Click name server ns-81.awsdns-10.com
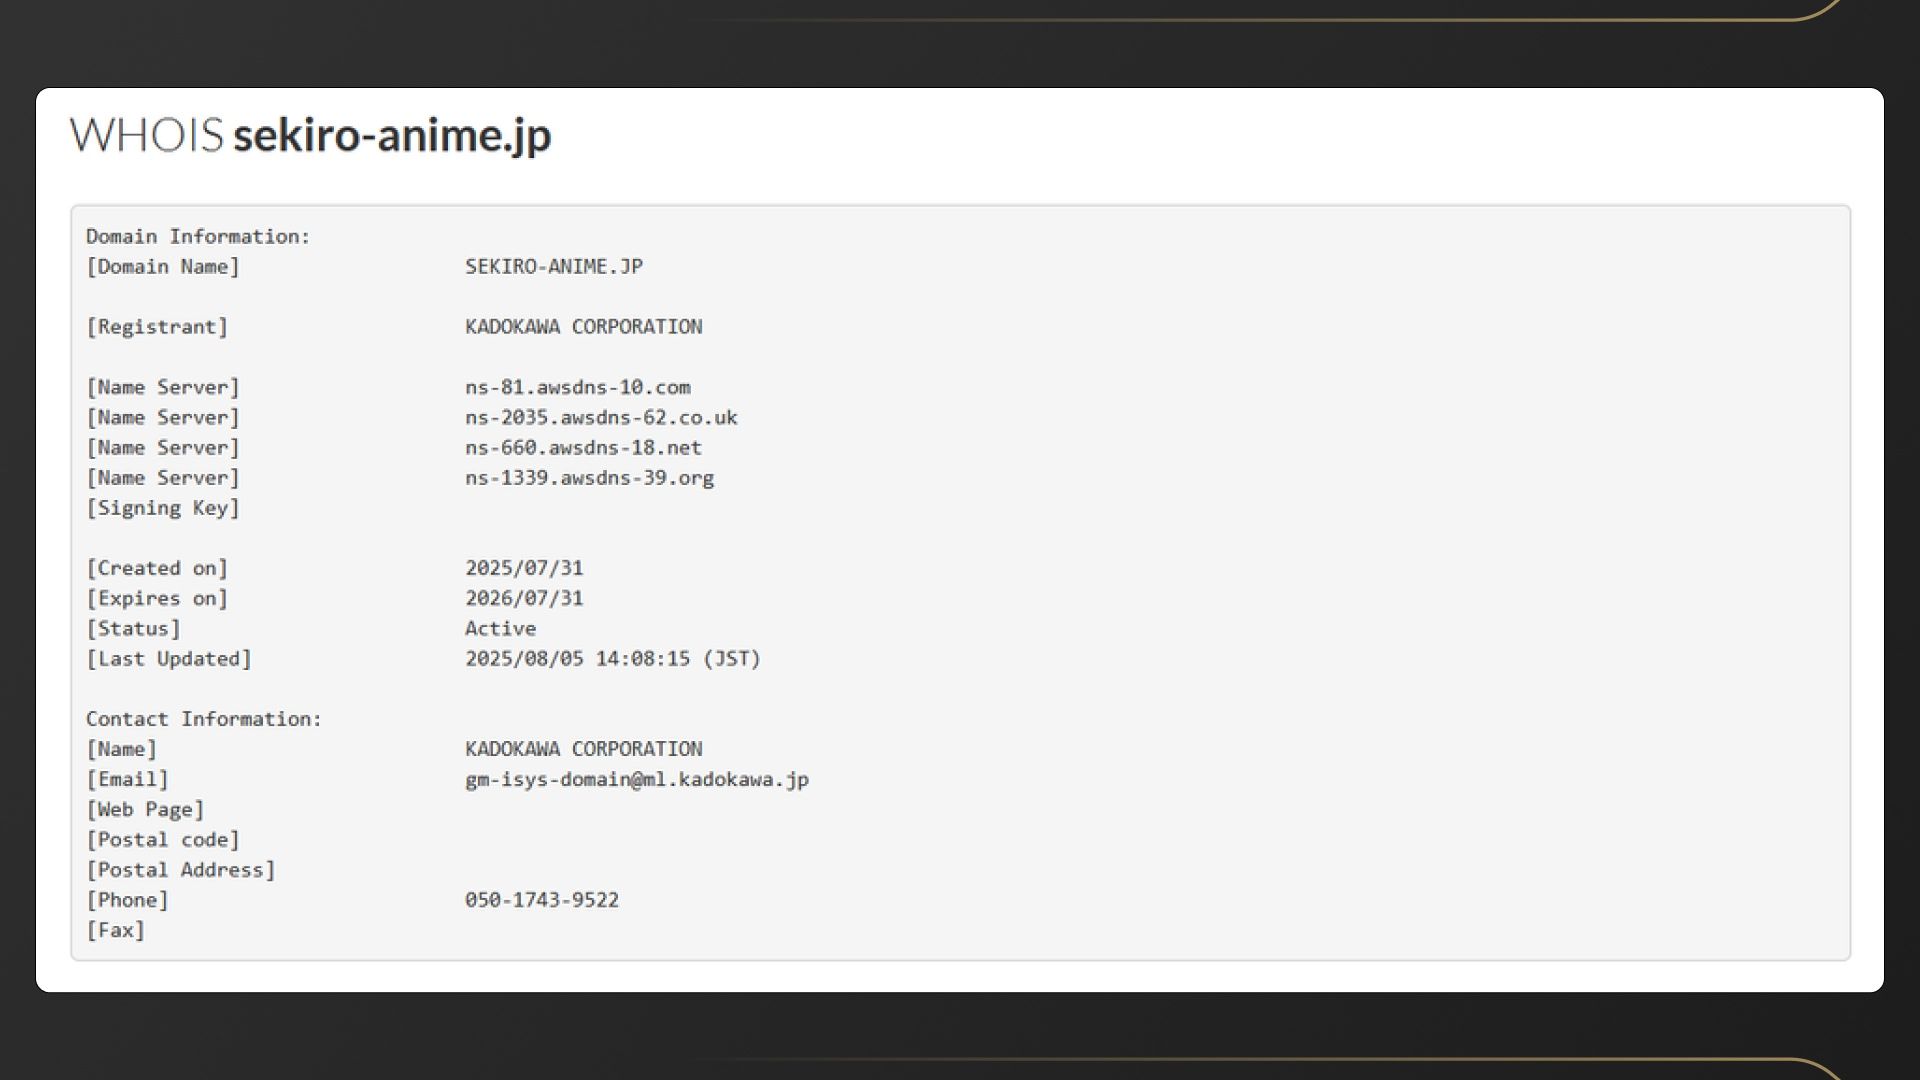 (577, 387)
